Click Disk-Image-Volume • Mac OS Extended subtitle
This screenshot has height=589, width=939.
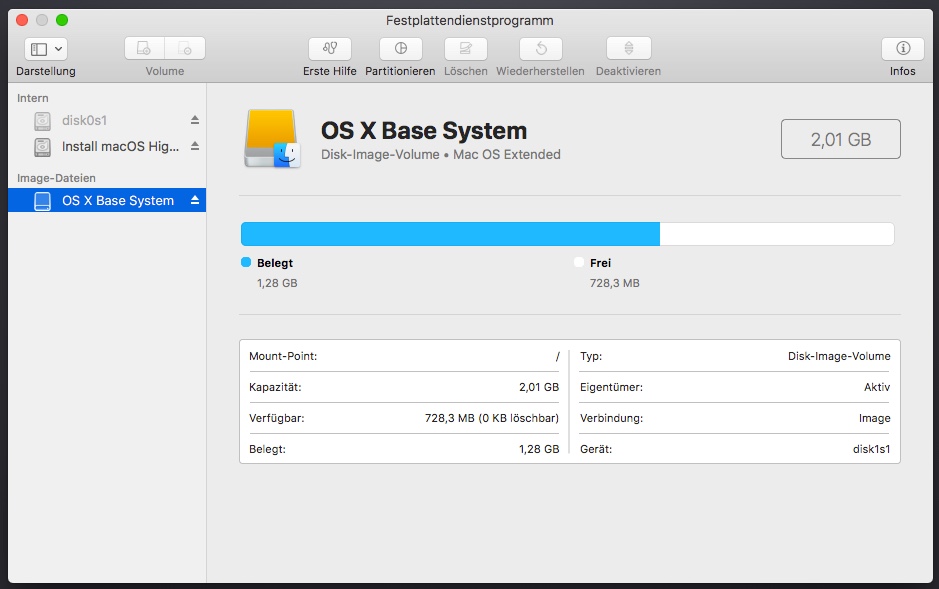[x=441, y=154]
